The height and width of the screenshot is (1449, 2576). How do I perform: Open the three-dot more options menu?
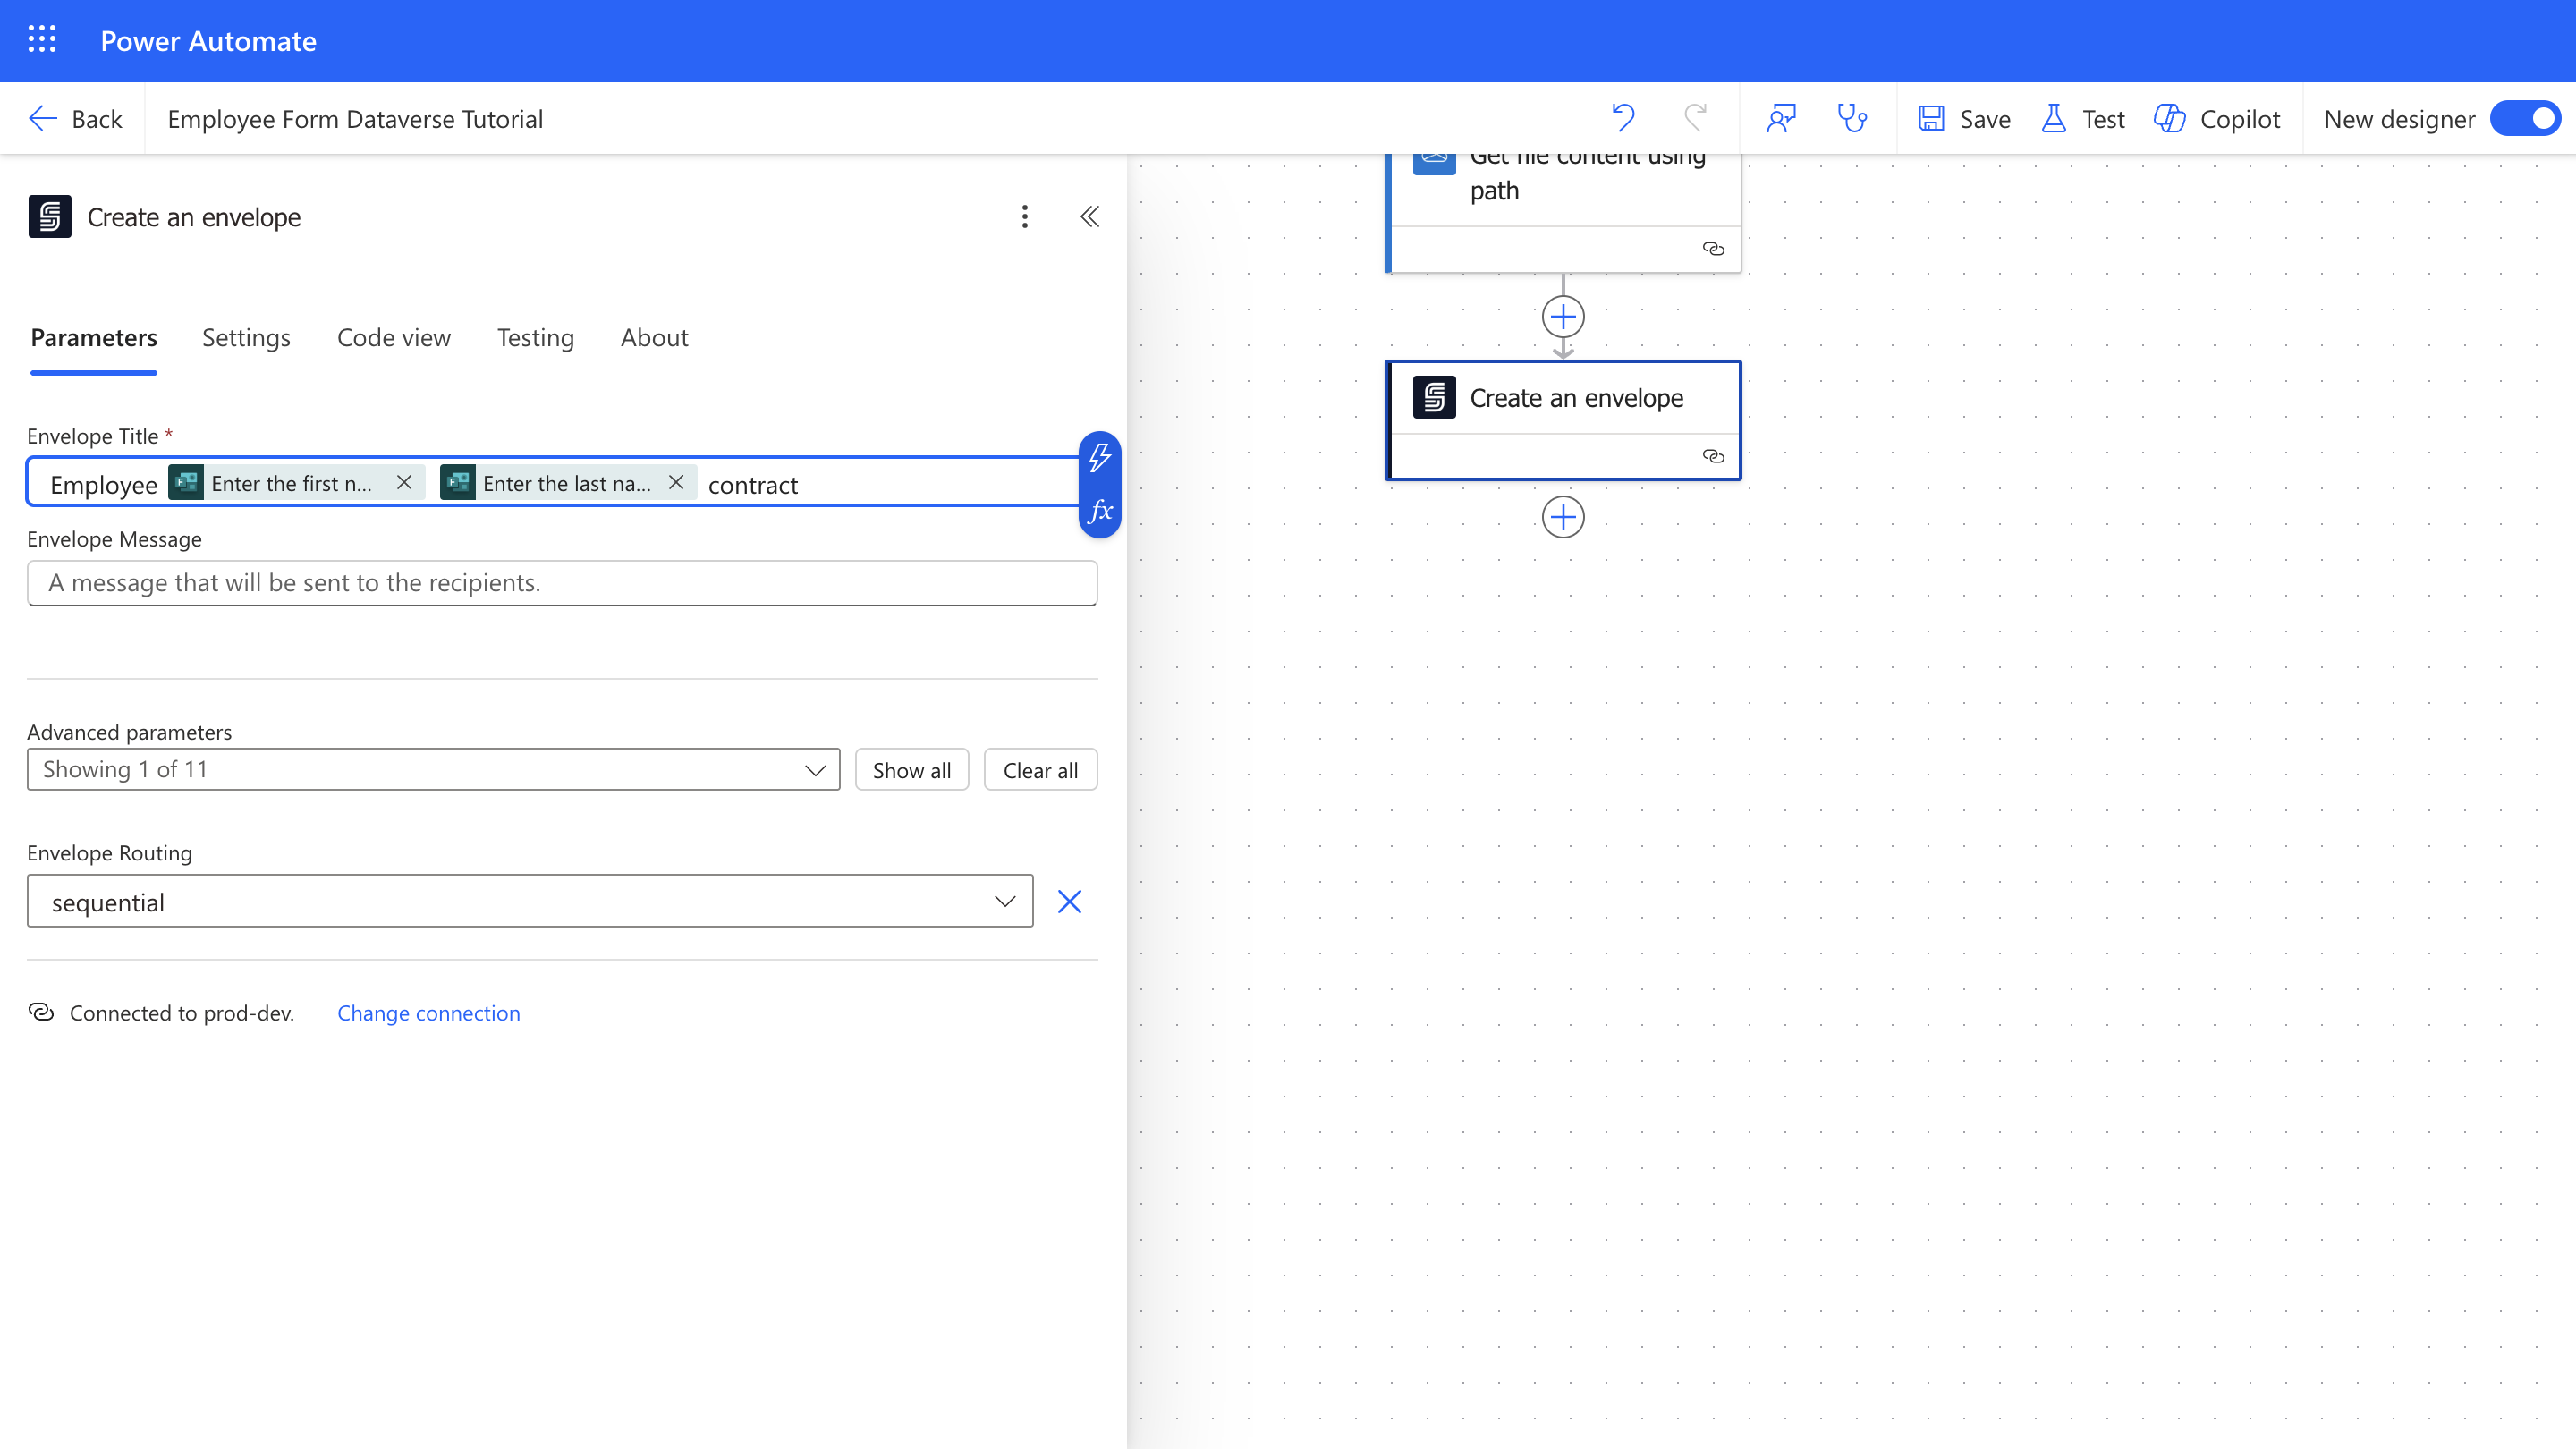pyautogui.click(x=1024, y=217)
